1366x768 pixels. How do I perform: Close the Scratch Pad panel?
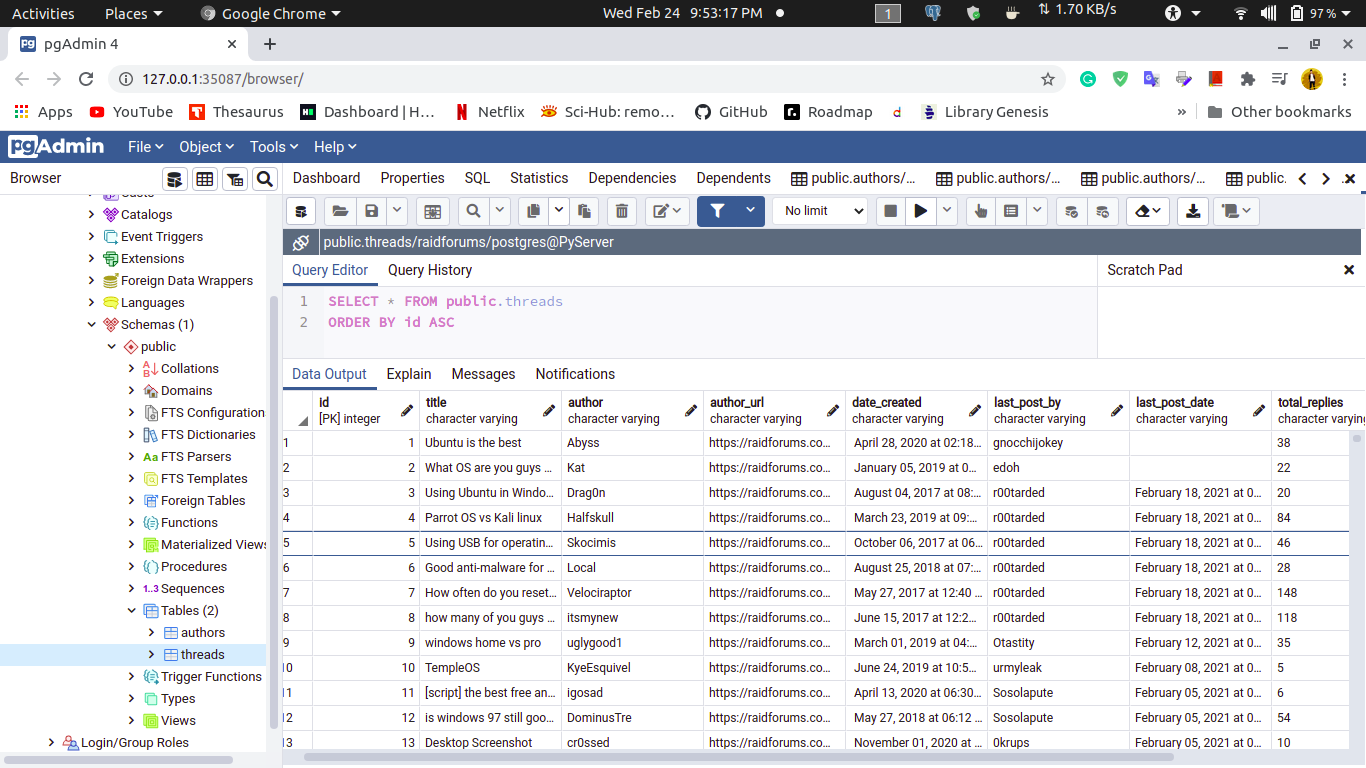click(x=1348, y=270)
